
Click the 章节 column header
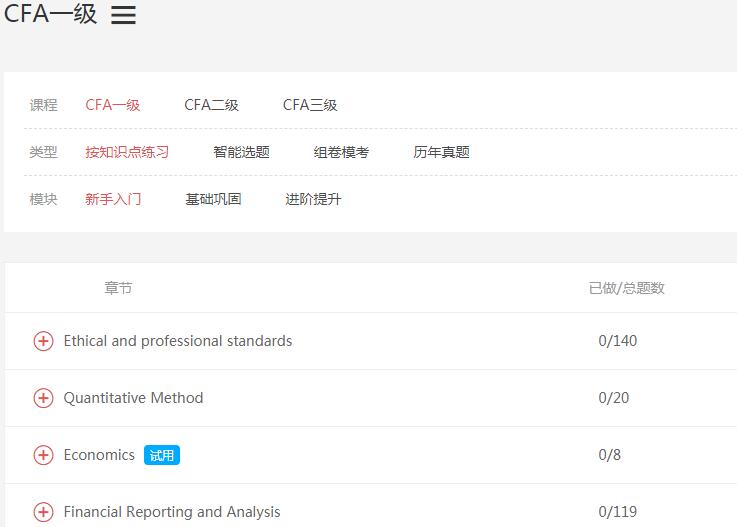(118, 288)
